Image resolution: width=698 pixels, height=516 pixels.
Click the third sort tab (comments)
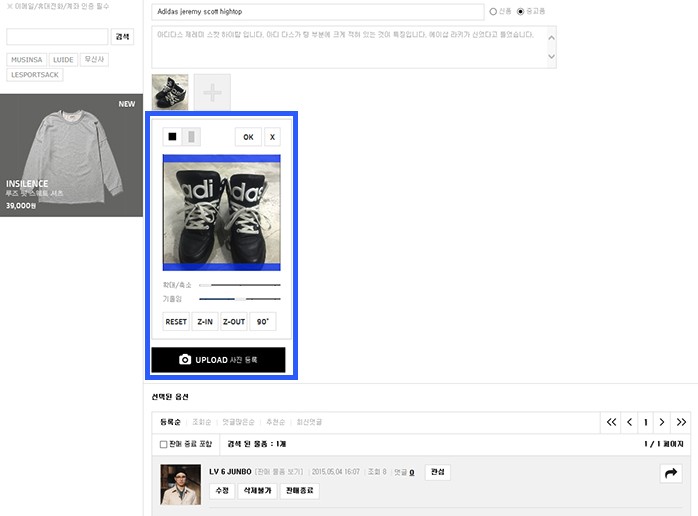pos(239,422)
